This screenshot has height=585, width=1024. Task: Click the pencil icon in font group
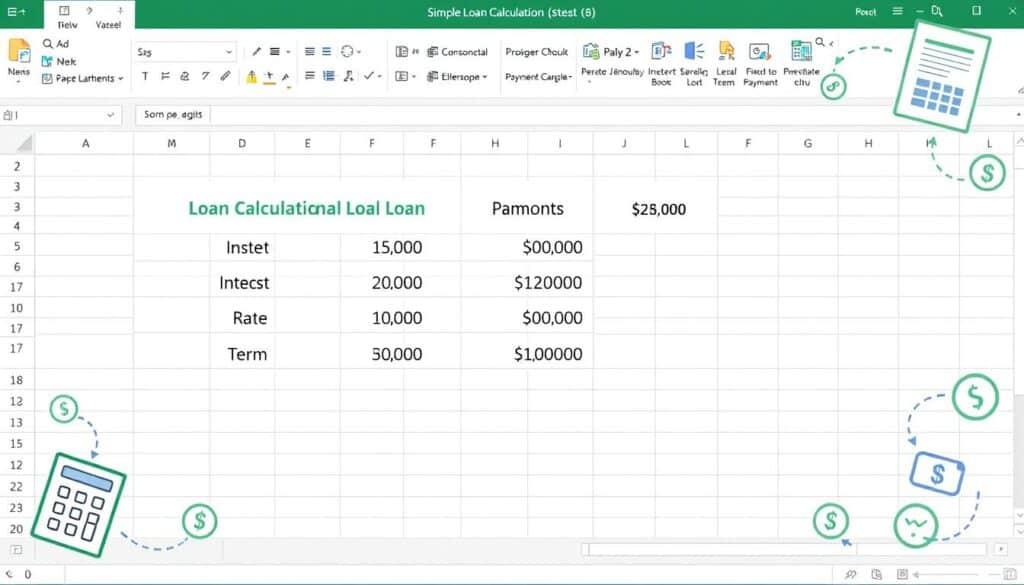[x=225, y=76]
